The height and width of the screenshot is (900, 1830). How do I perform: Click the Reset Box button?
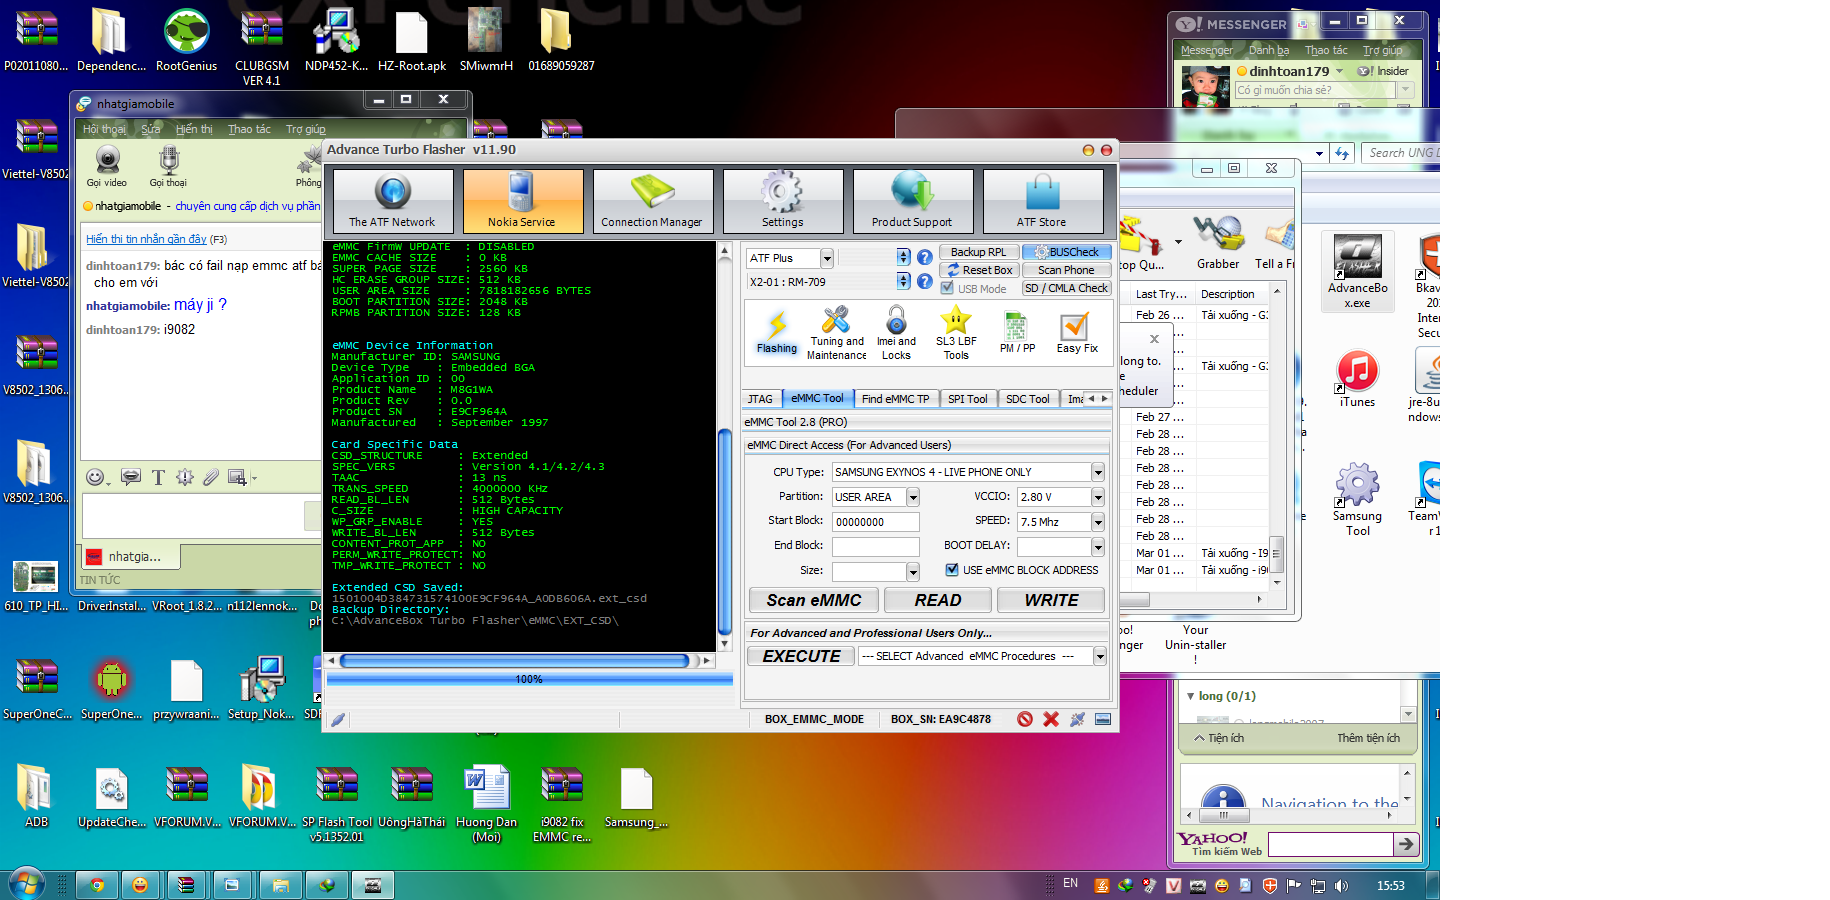(978, 270)
